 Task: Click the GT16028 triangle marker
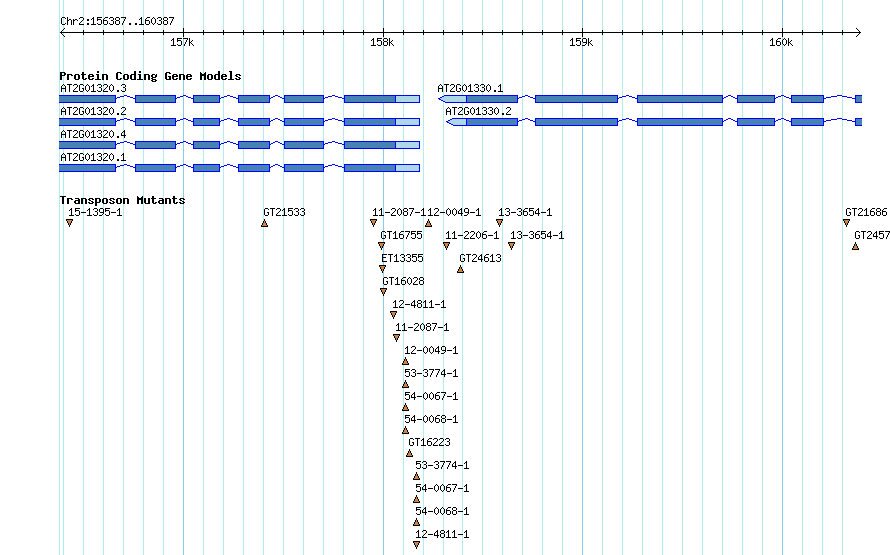(x=384, y=292)
